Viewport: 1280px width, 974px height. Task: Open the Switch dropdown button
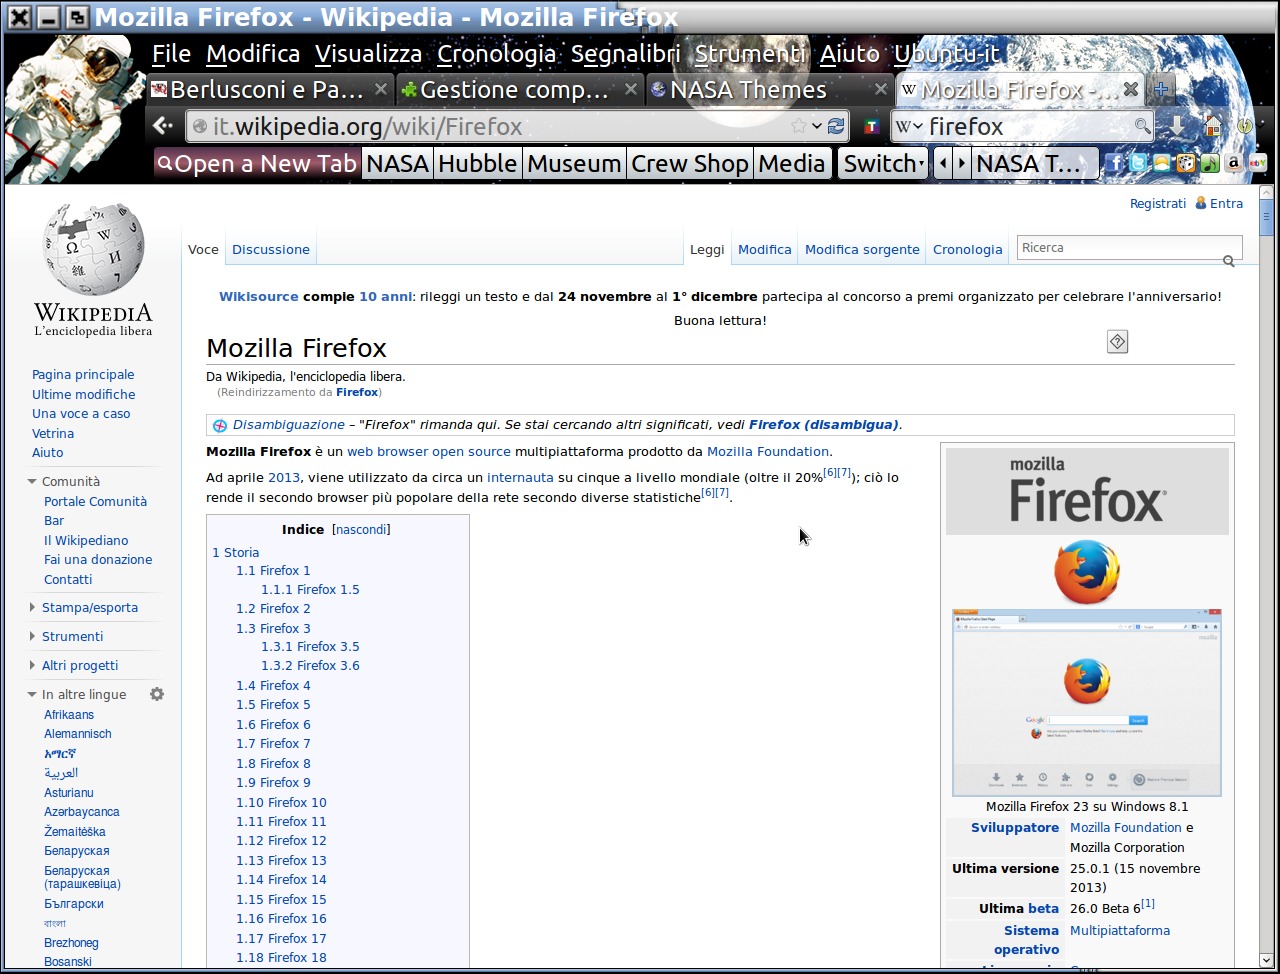(x=881, y=164)
